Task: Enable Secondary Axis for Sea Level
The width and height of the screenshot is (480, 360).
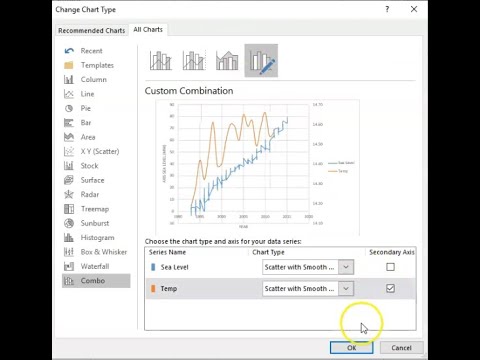Action: (390, 267)
